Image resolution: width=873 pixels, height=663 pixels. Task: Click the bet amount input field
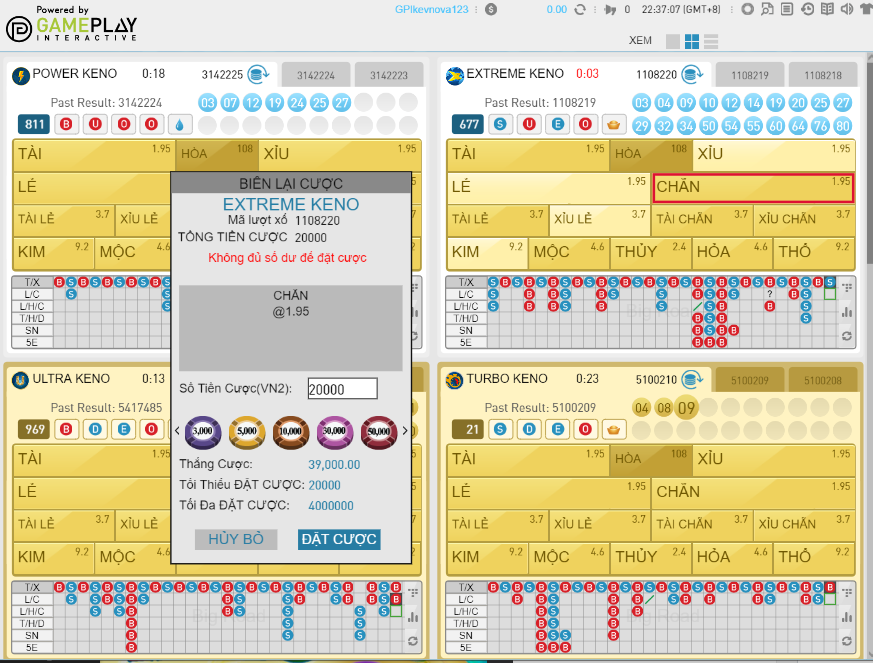click(342, 389)
